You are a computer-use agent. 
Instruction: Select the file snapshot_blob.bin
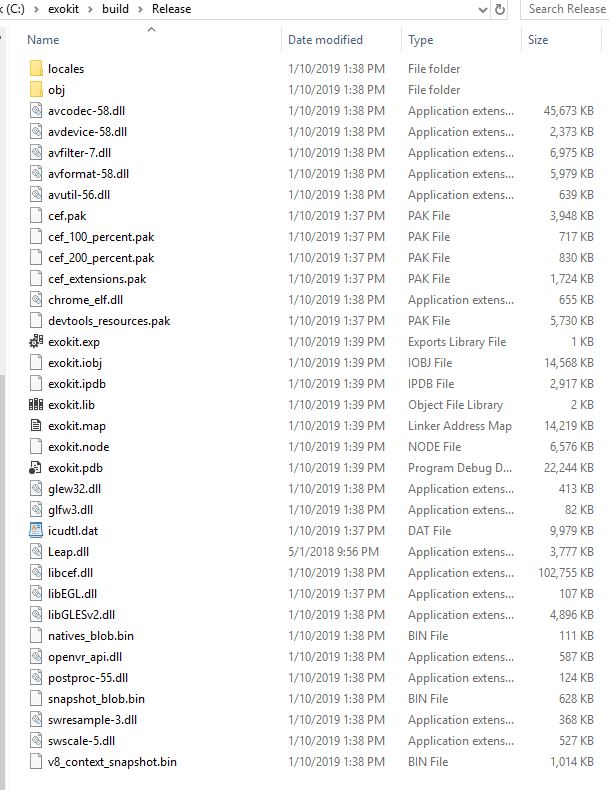96,699
